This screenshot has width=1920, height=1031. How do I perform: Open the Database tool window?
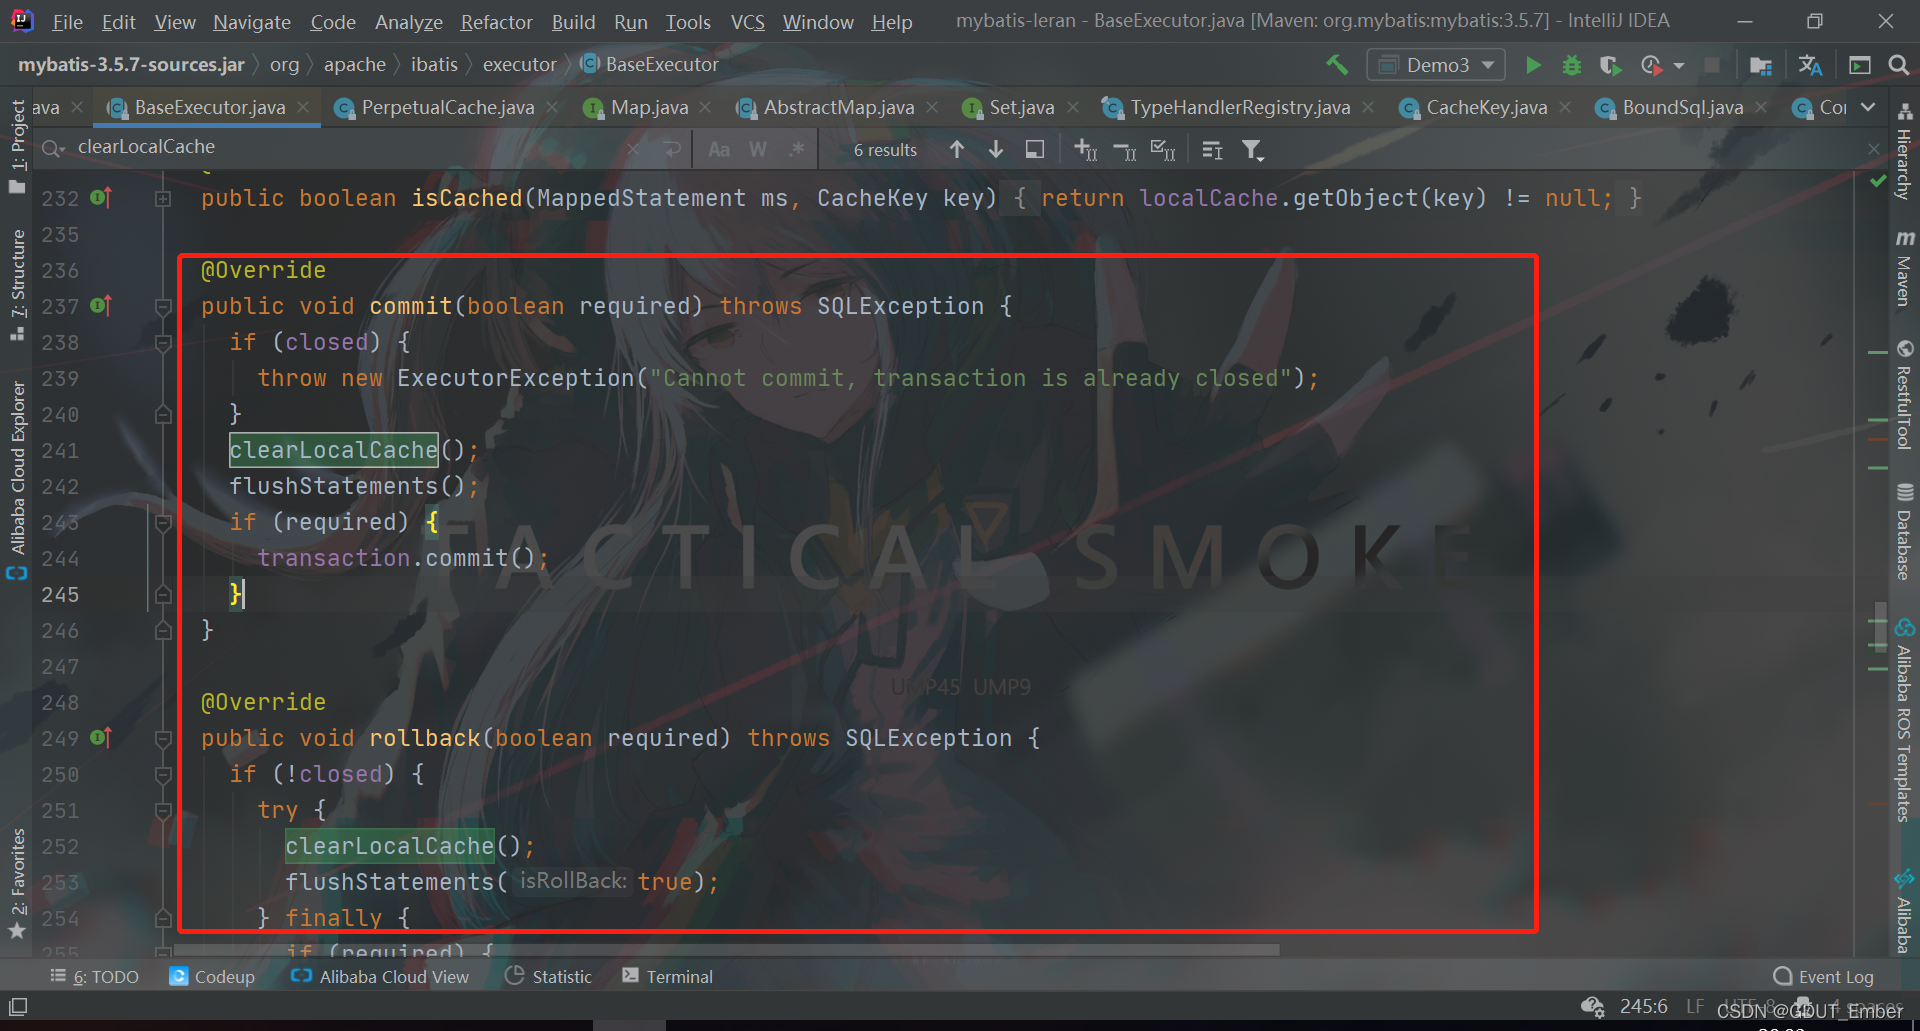pos(1904,532)
